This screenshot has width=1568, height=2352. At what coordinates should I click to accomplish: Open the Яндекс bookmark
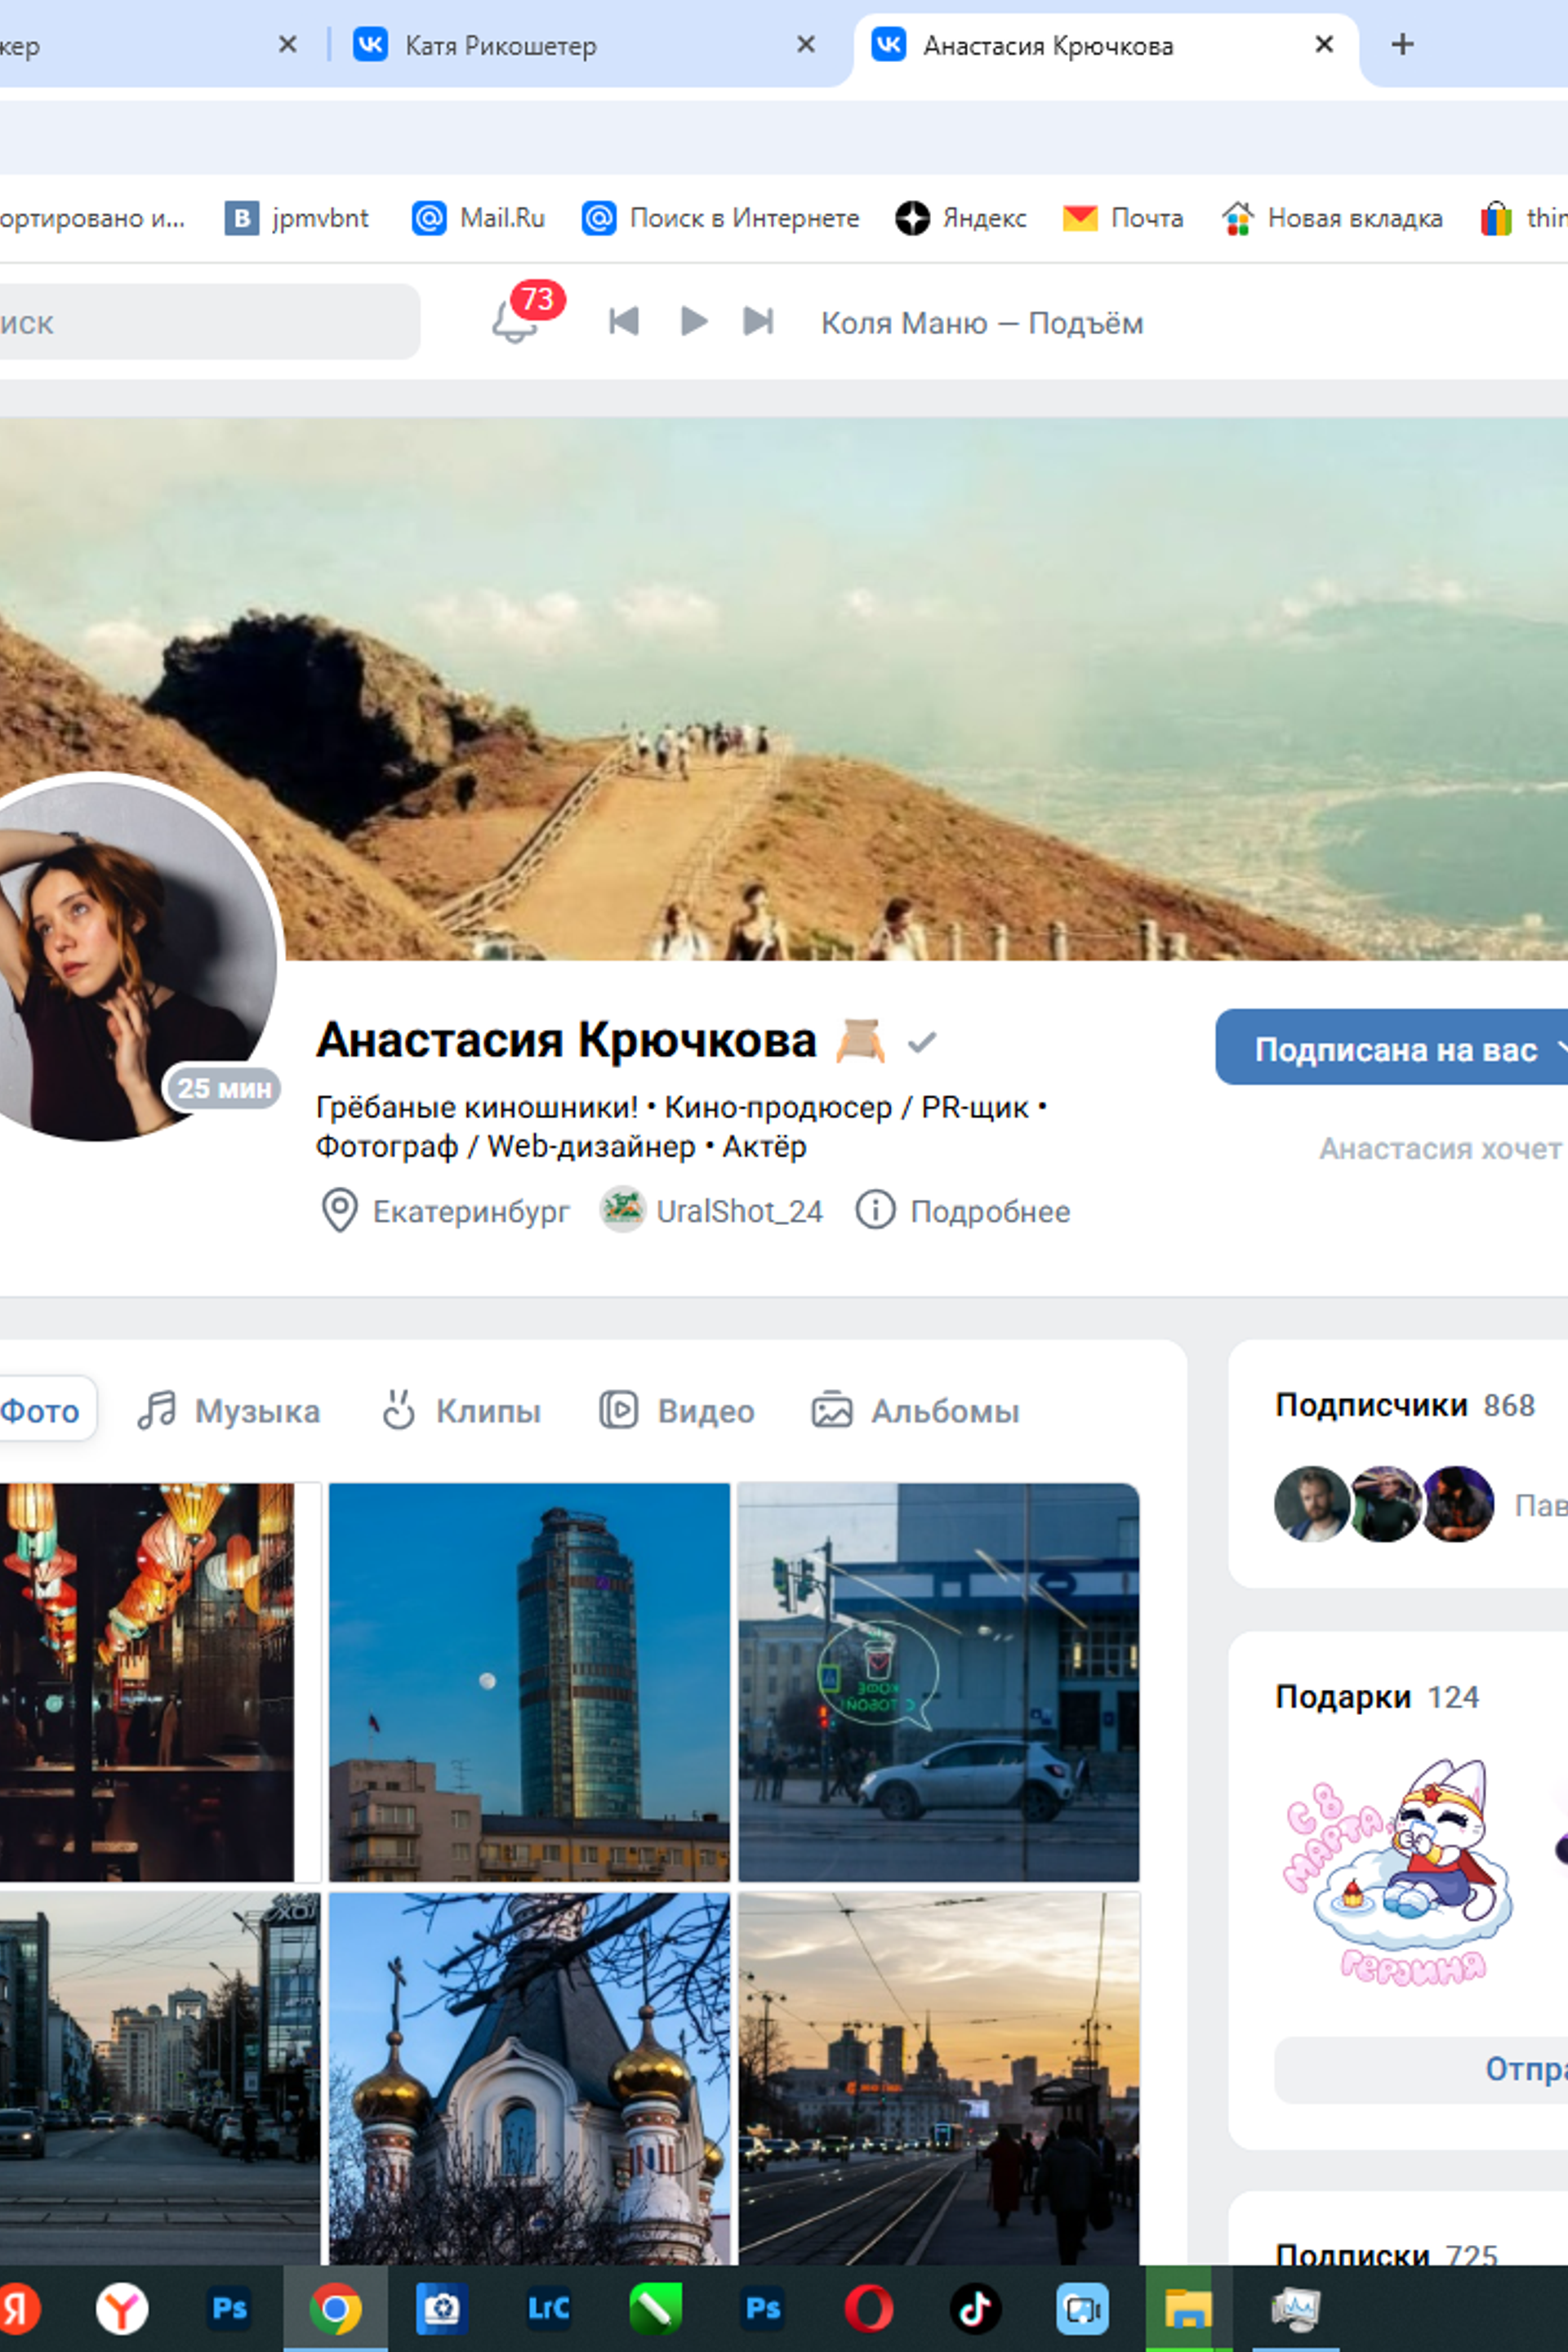point(961,218)
